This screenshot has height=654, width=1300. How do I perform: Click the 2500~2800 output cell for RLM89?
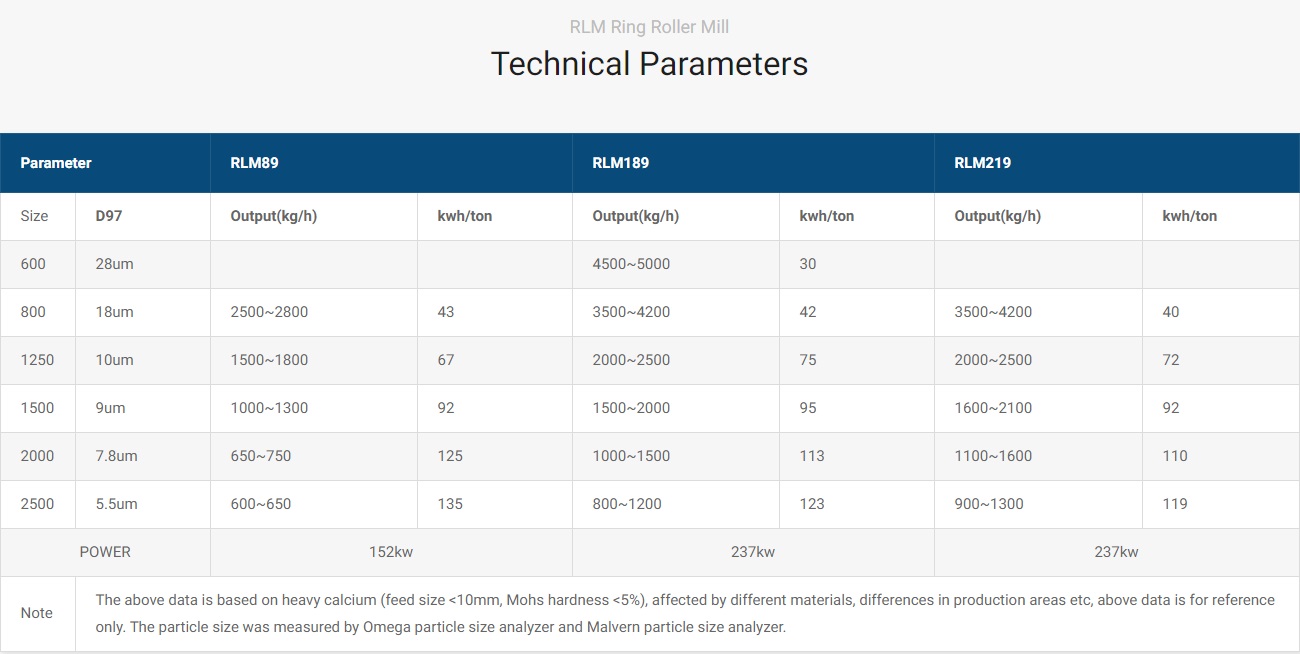point(314,312)
